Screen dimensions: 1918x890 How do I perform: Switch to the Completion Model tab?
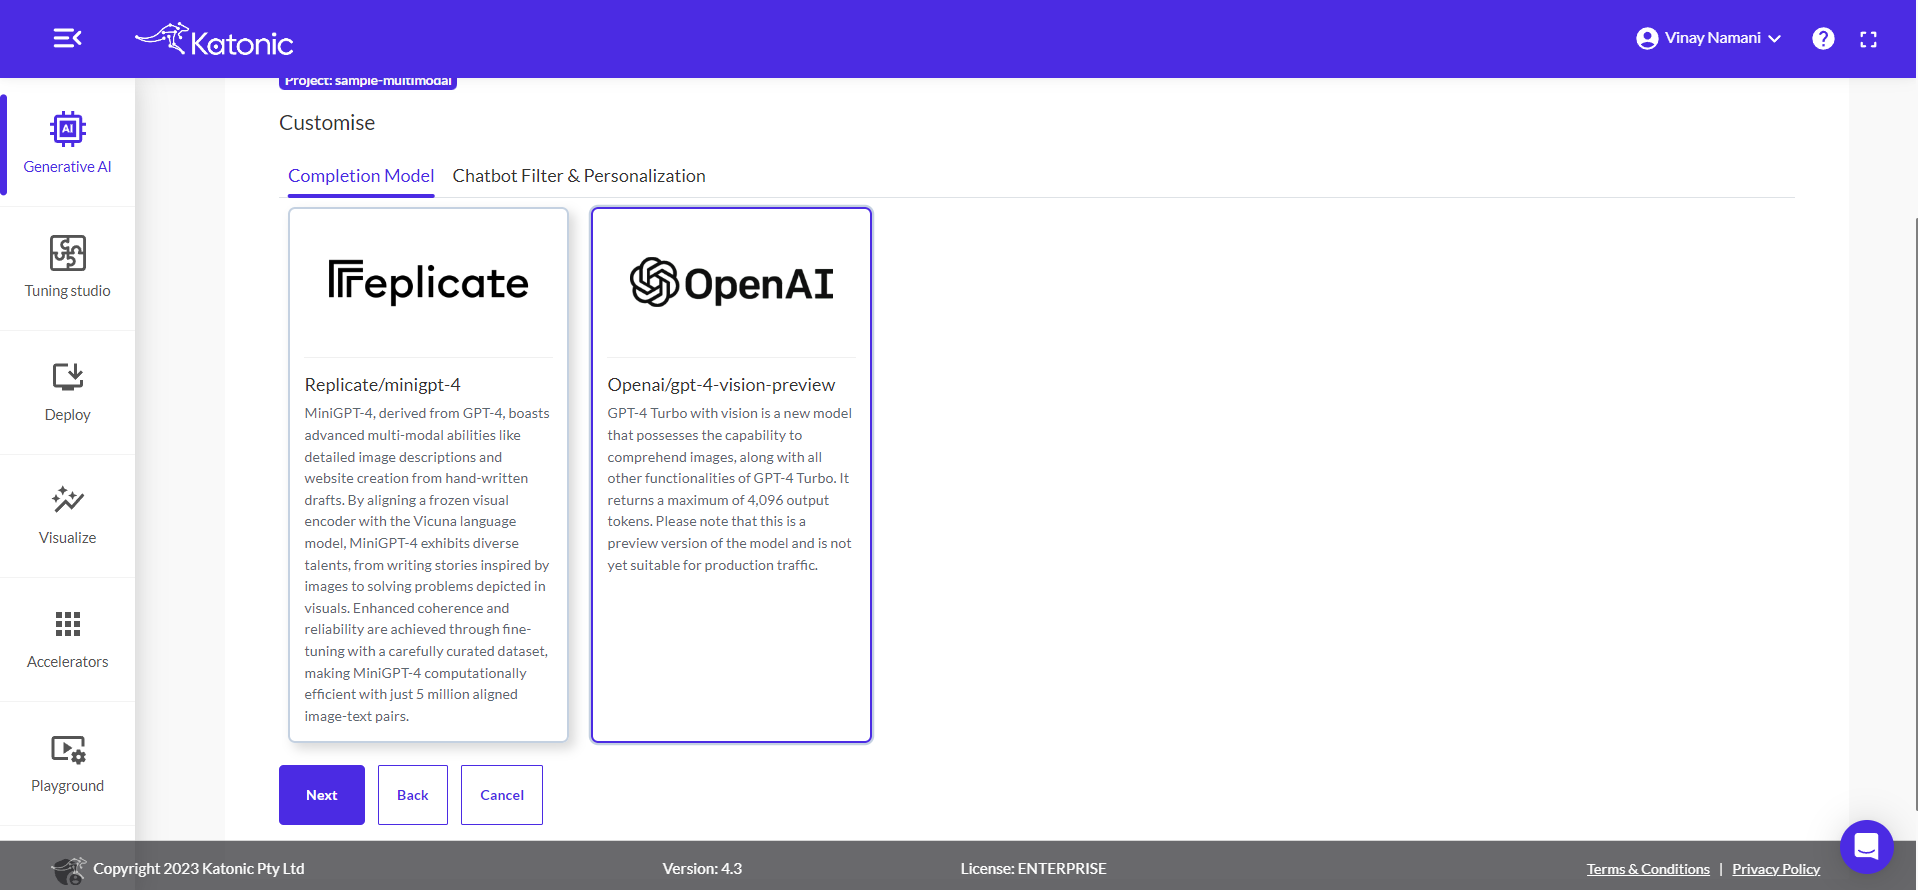click(x=361, y=176)
